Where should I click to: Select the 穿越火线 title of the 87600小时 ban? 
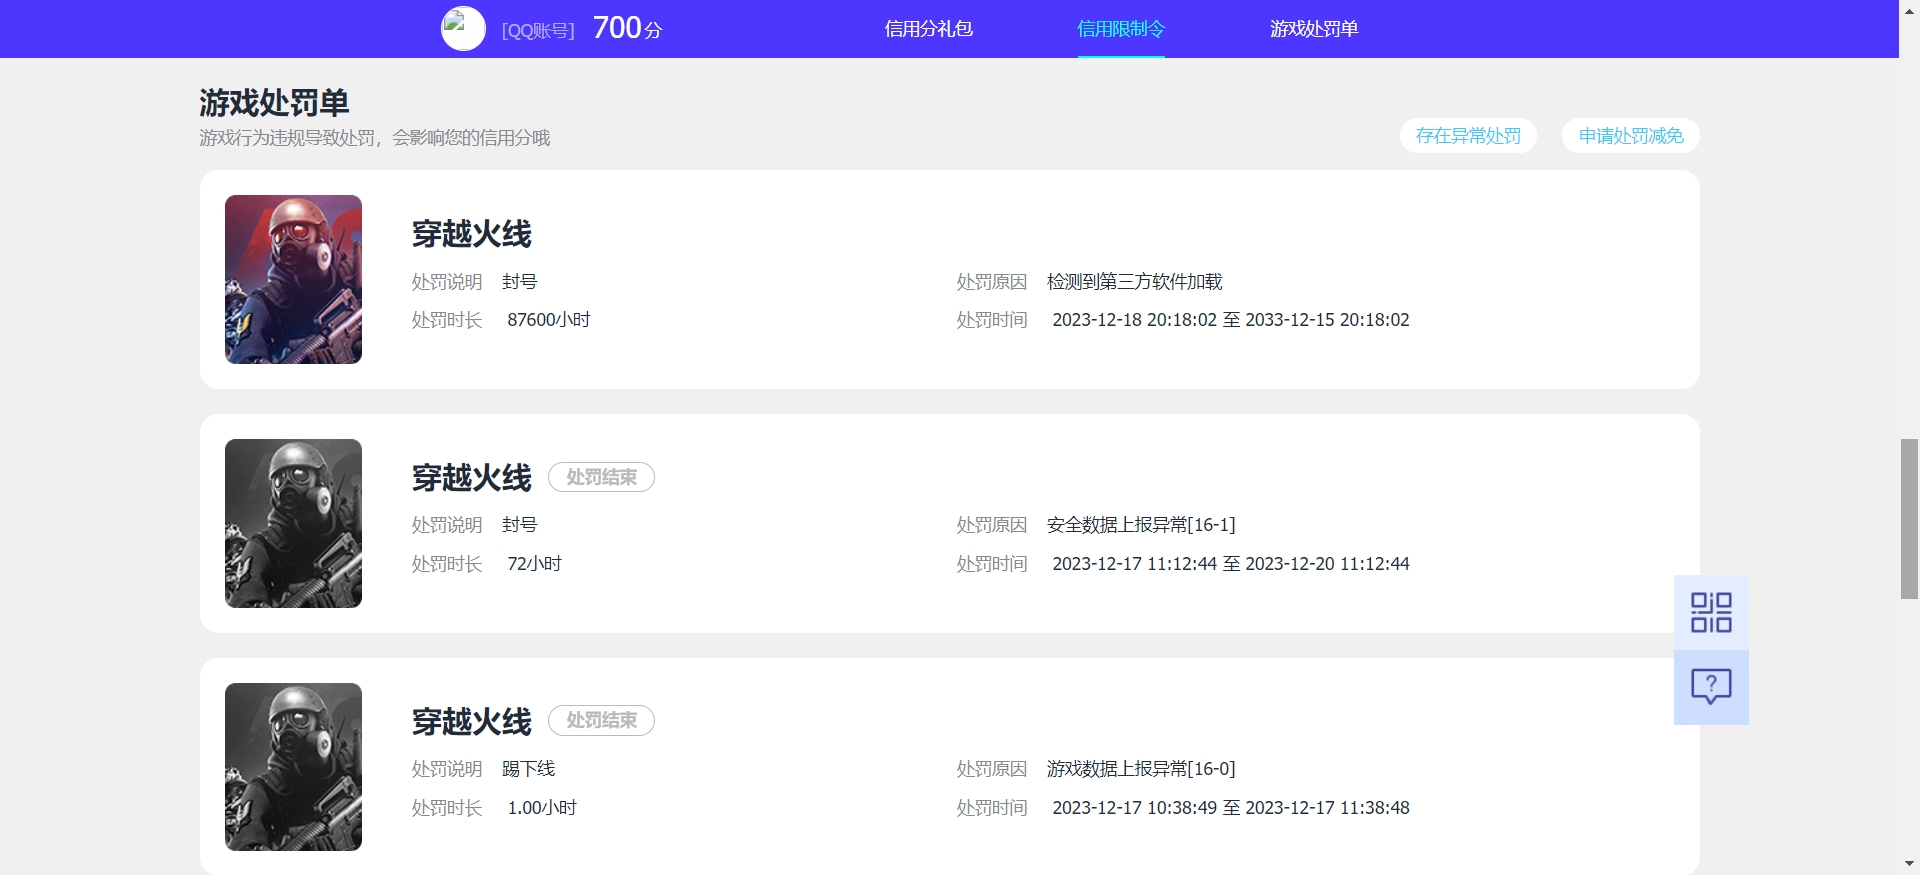[x=472, y=234]
